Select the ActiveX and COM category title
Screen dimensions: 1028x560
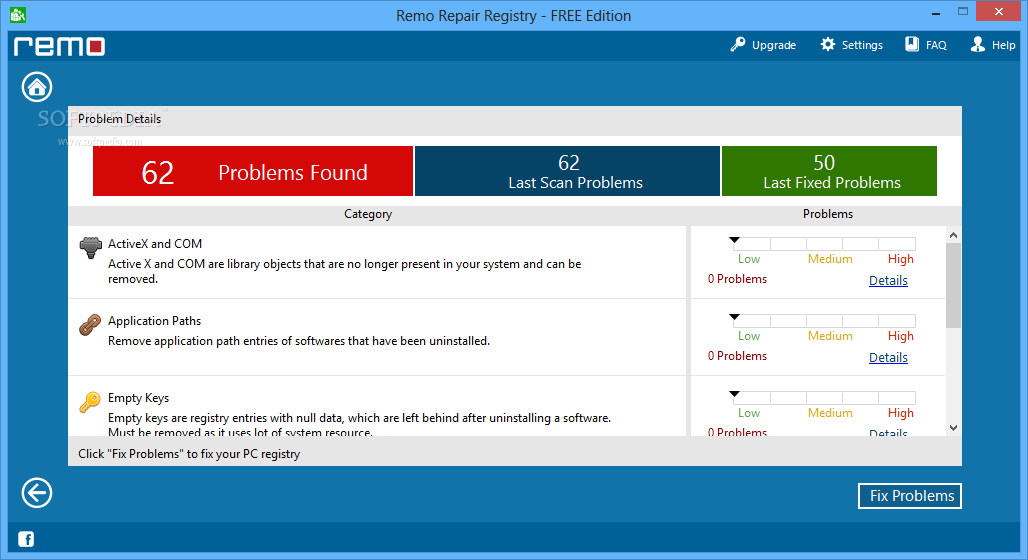tap(155, 244)
